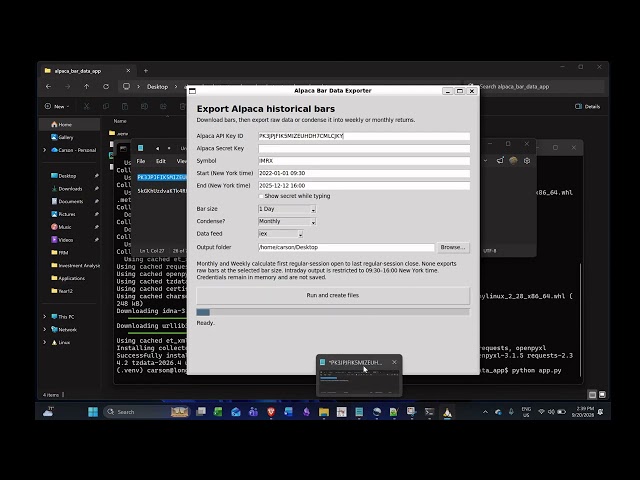Viewport: 640px width, 480px height.
Task: Open File Explorer taskbar icon
Action: tap(324, 412)
